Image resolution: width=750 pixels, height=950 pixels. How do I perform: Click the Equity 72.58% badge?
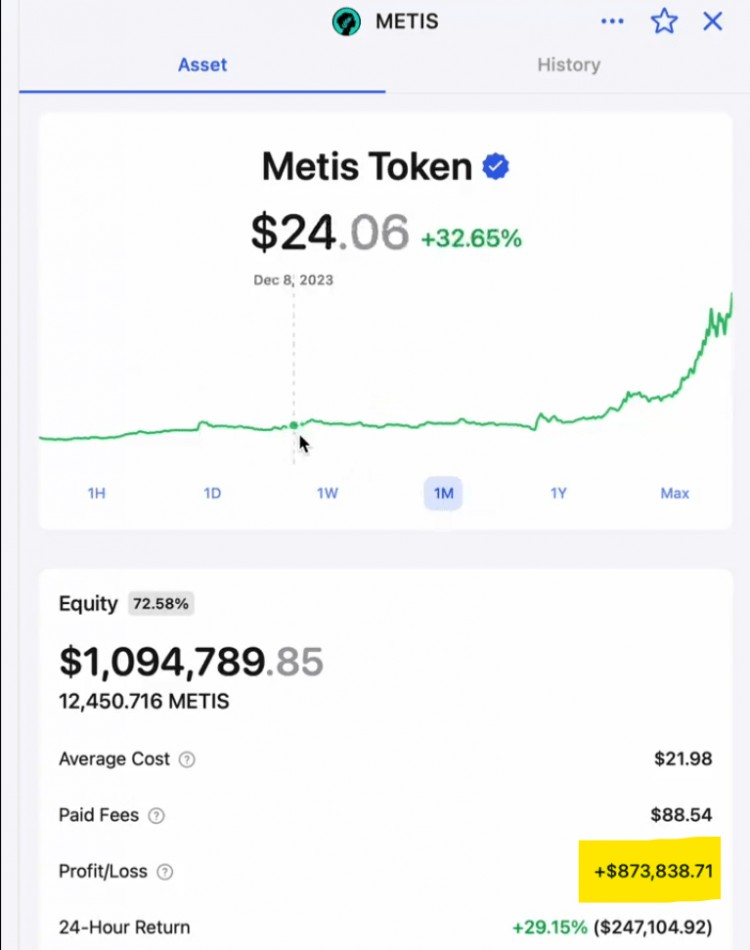pos(160,603)
